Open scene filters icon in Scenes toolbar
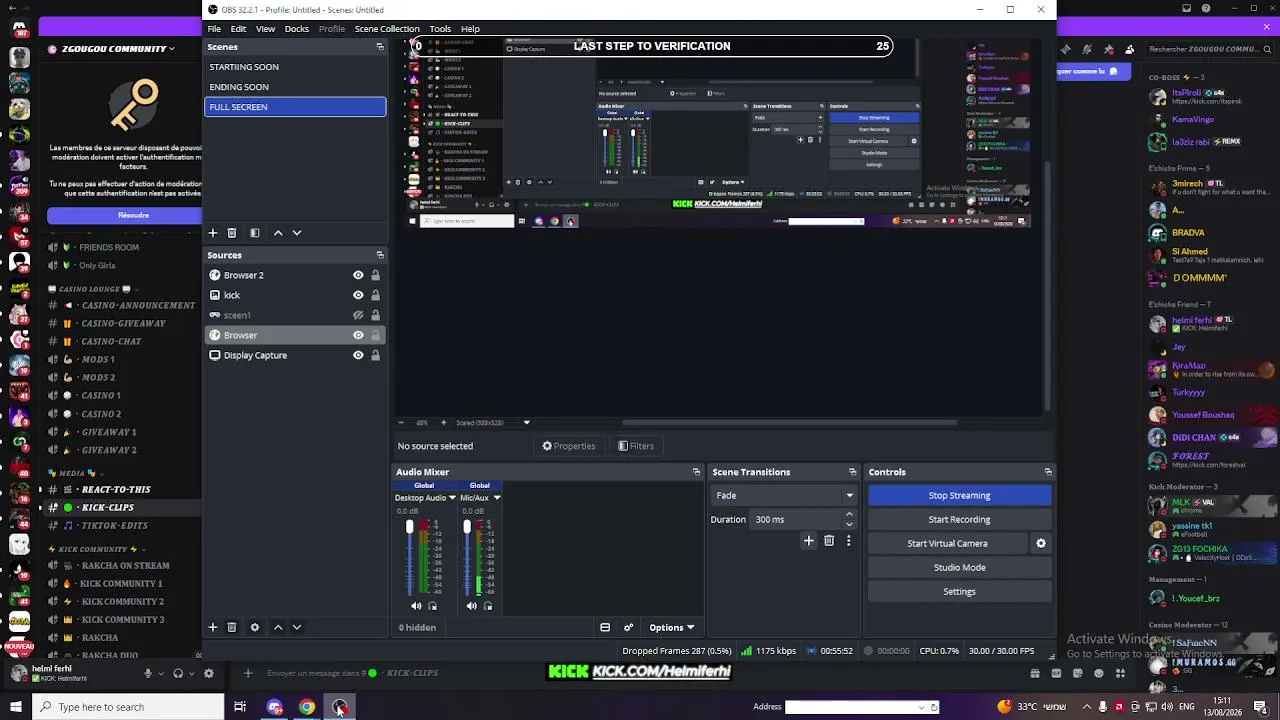Image resolution: width=1280 pixels, height=720 pixels. [255, 233]
